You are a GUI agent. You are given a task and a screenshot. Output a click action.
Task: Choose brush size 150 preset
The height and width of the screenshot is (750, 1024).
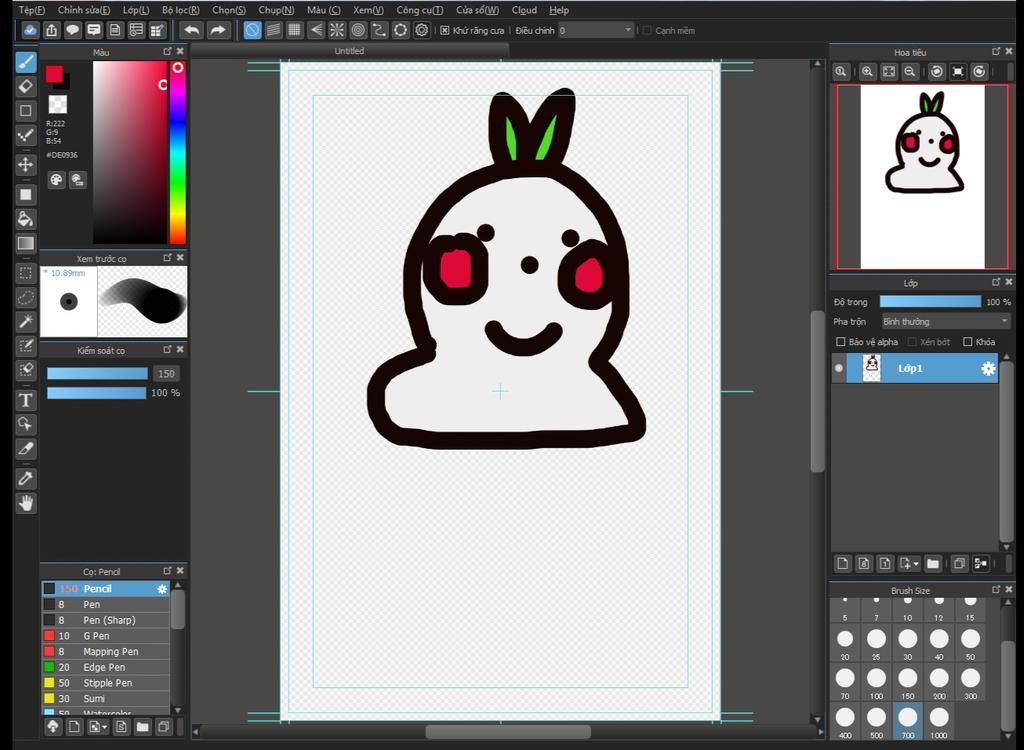click(x=908, y=684)
